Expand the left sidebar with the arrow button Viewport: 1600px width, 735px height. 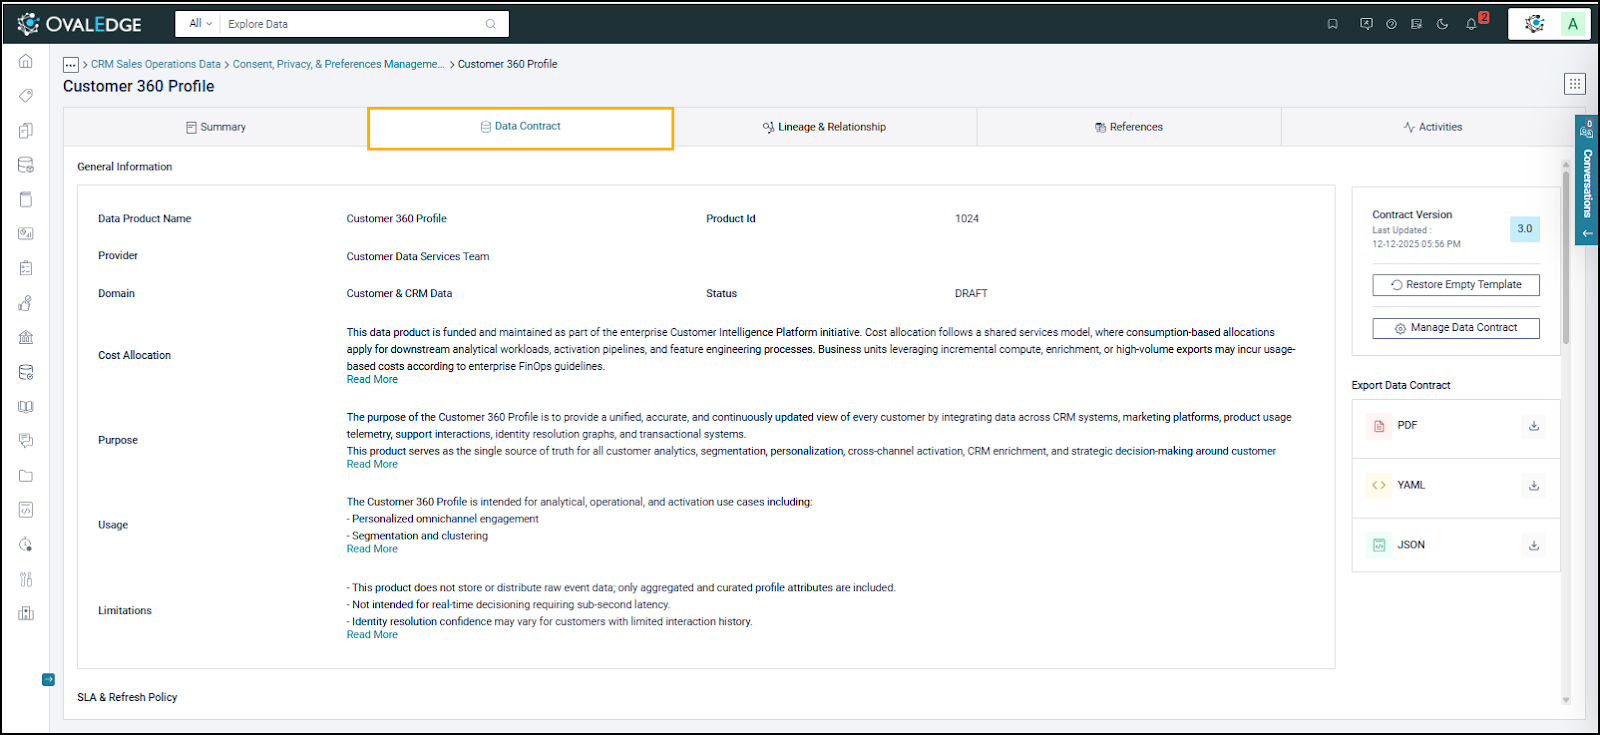coord(48,680)
